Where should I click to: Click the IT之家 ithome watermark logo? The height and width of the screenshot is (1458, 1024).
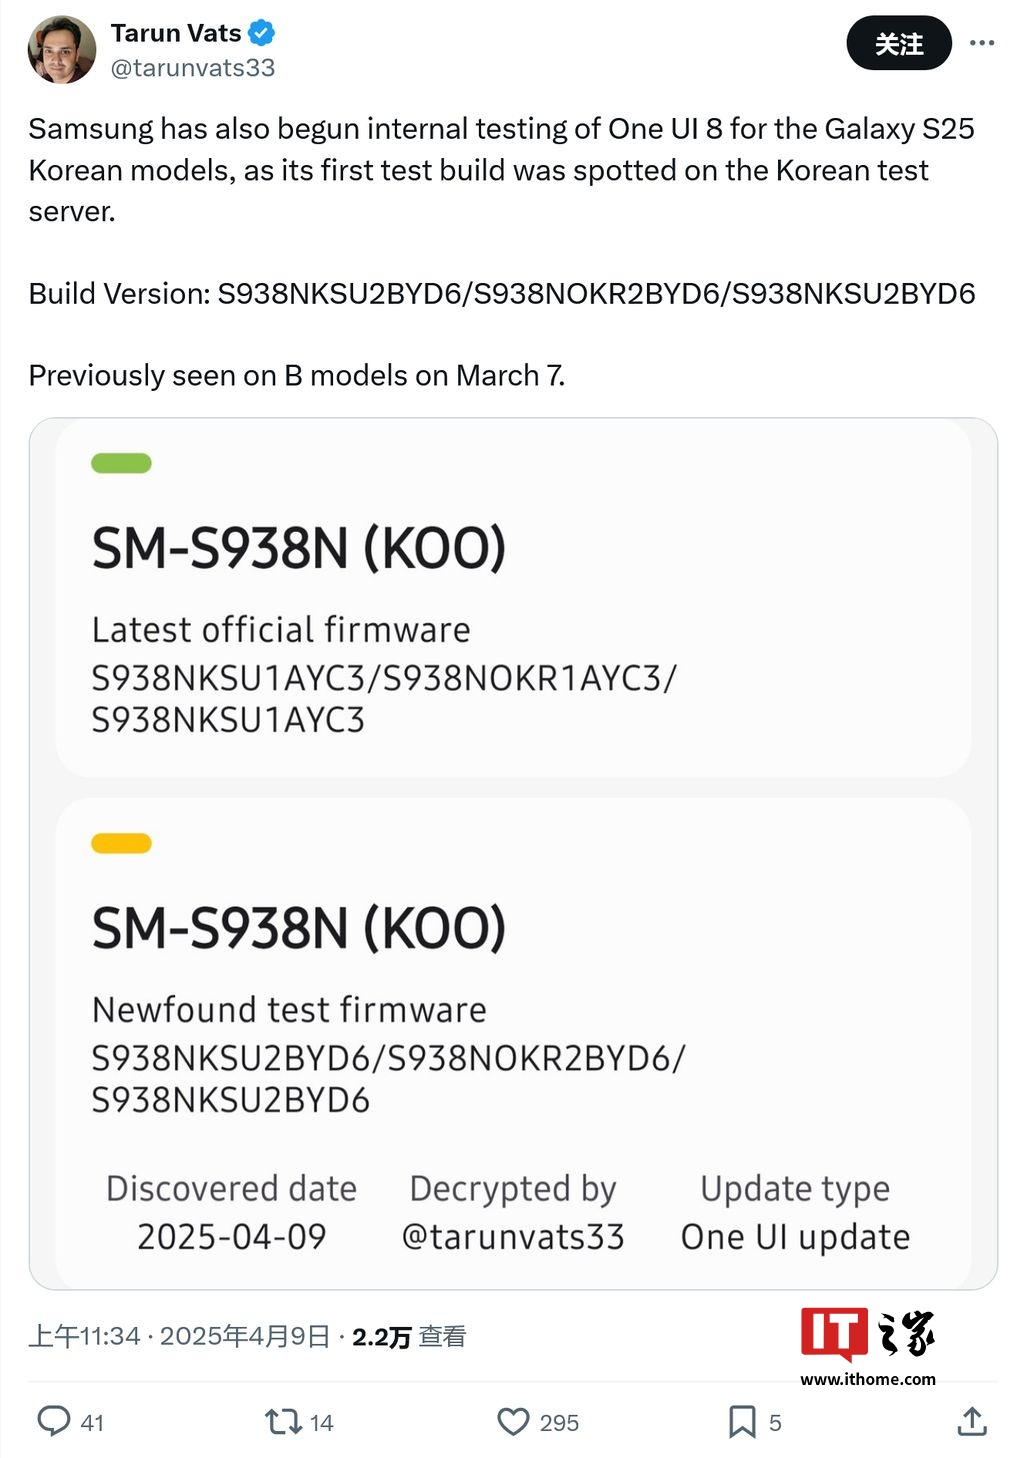click(868, 1346)
